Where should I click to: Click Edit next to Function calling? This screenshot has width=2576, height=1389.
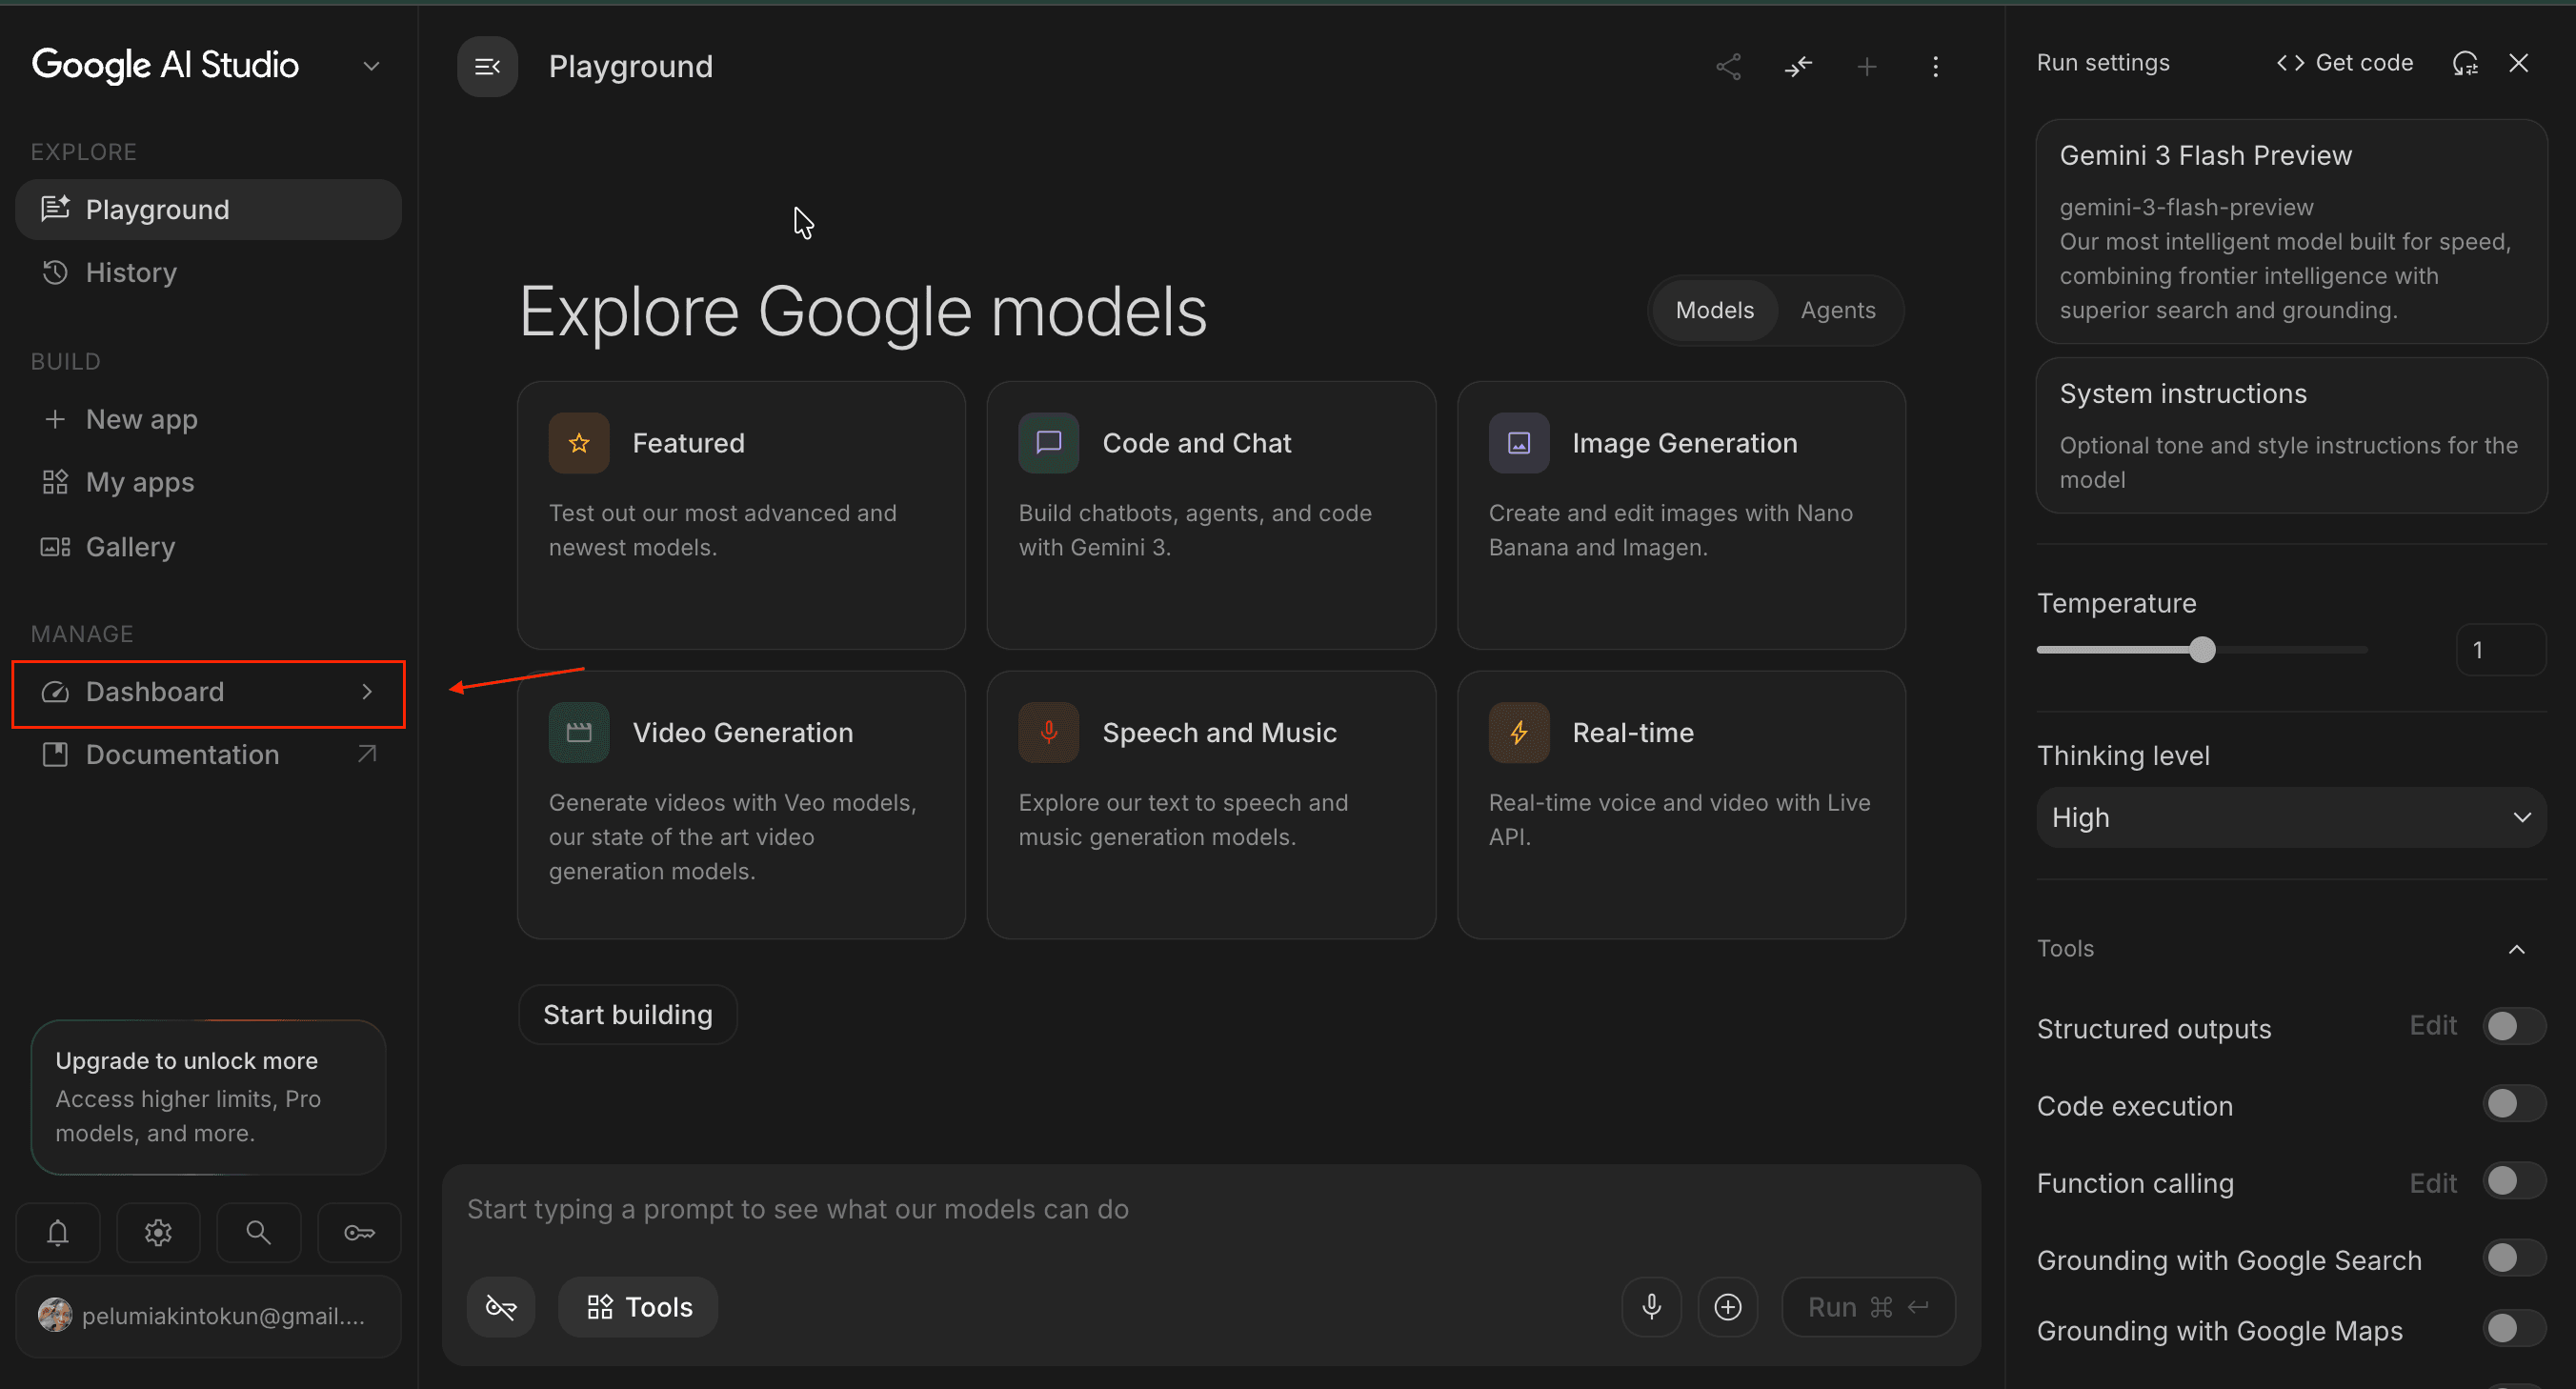click(x=2432, y=1184)
